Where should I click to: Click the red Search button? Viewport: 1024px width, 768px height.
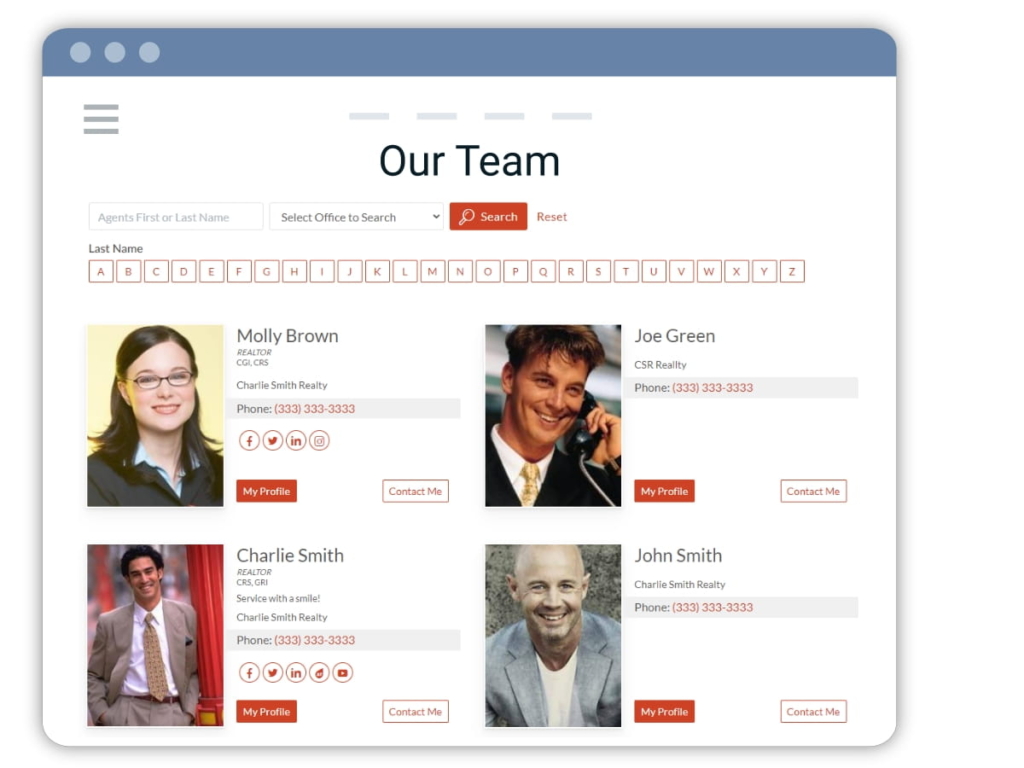[488, 217]
